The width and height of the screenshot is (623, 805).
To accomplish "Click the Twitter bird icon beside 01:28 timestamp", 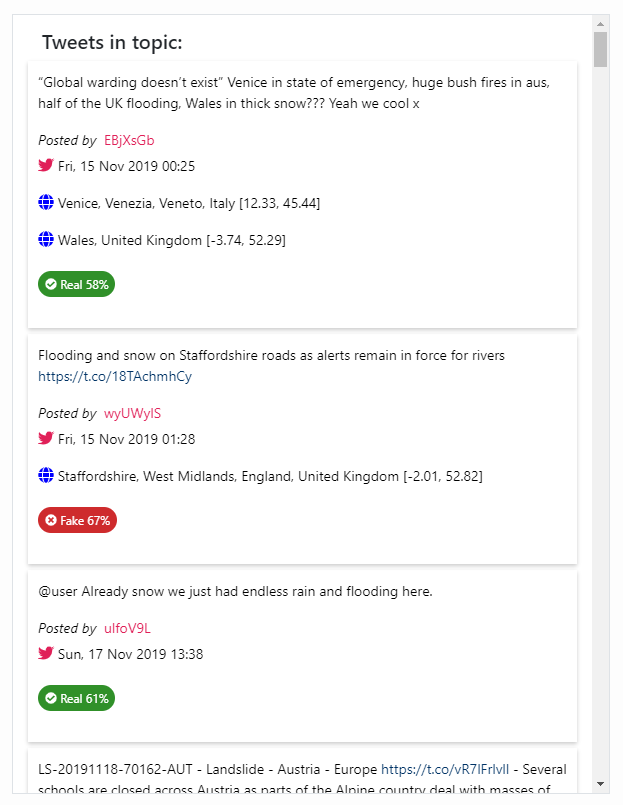I will coord(46,438).
